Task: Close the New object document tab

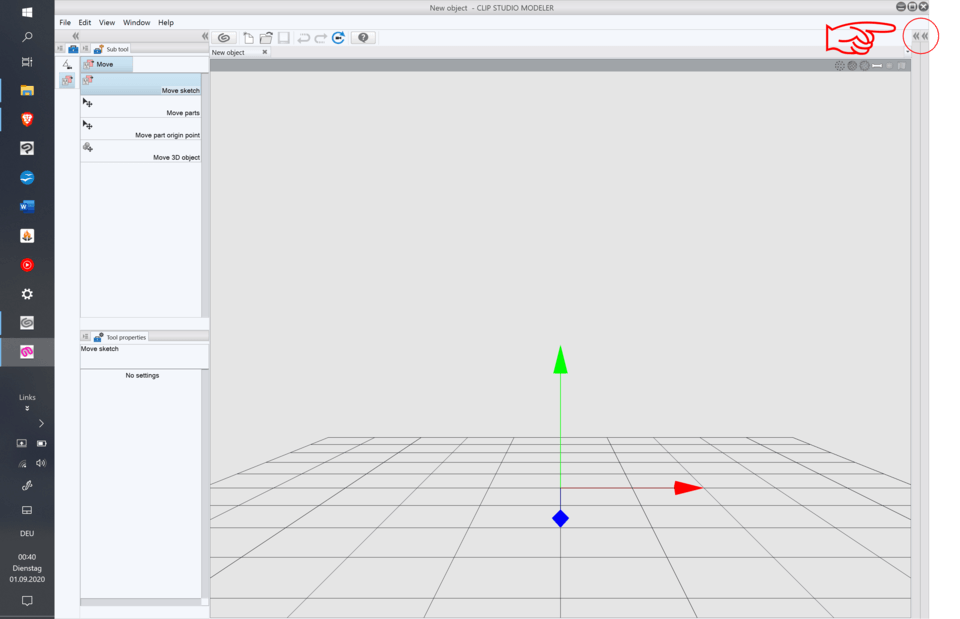Action: (264, 52)
